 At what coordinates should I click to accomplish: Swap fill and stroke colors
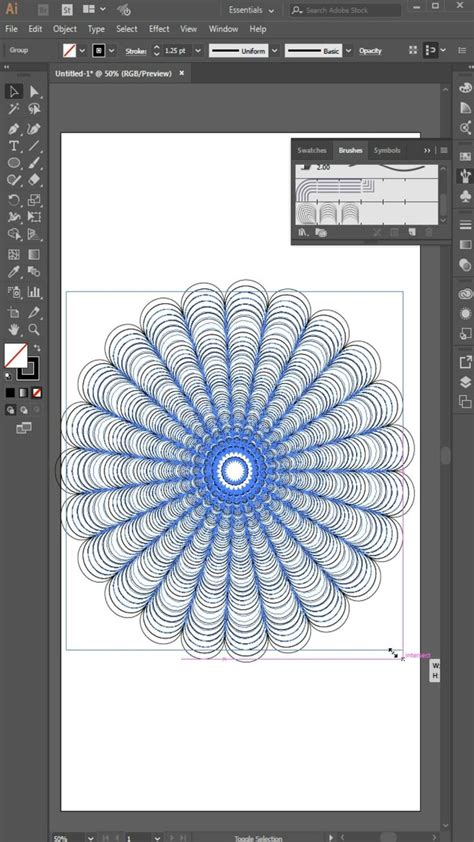[x=37, y=348]
